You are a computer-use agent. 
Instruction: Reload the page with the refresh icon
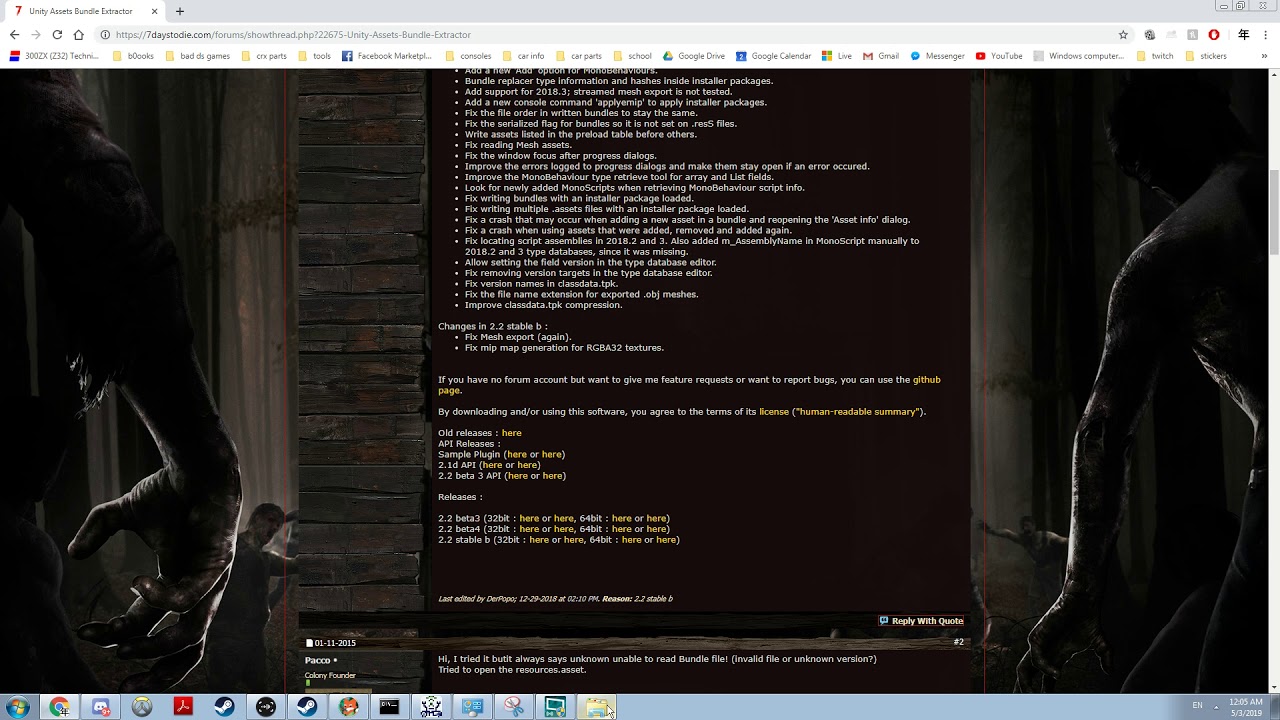click(x=57, y=34)
